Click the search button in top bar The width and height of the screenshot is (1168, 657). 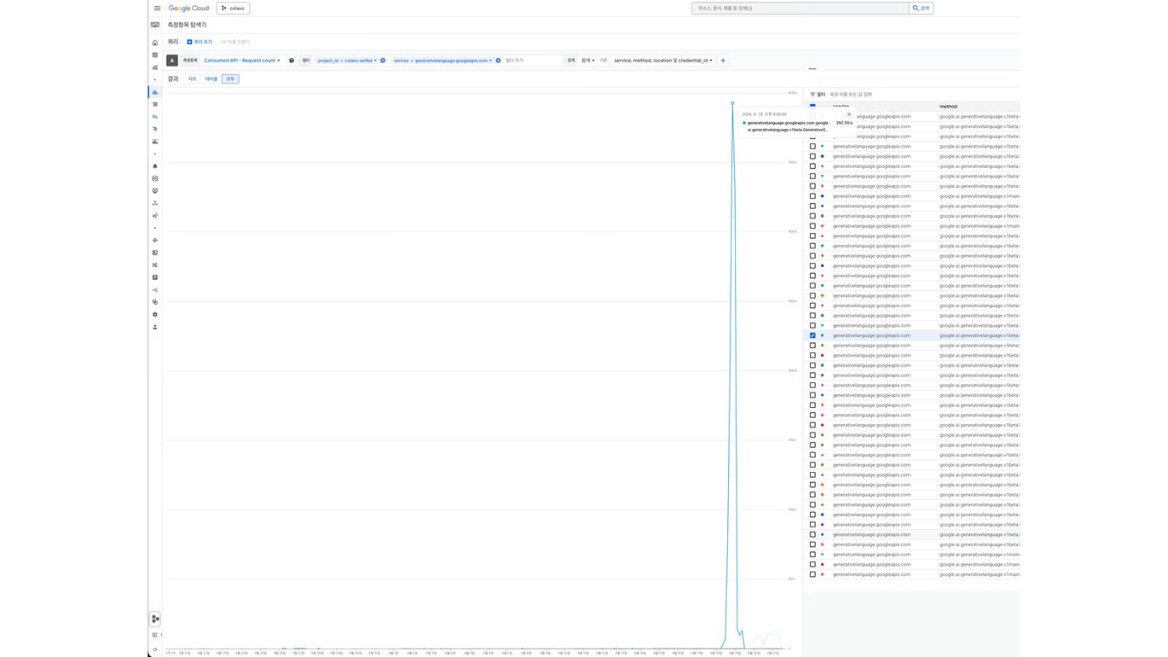click(921, 8)
